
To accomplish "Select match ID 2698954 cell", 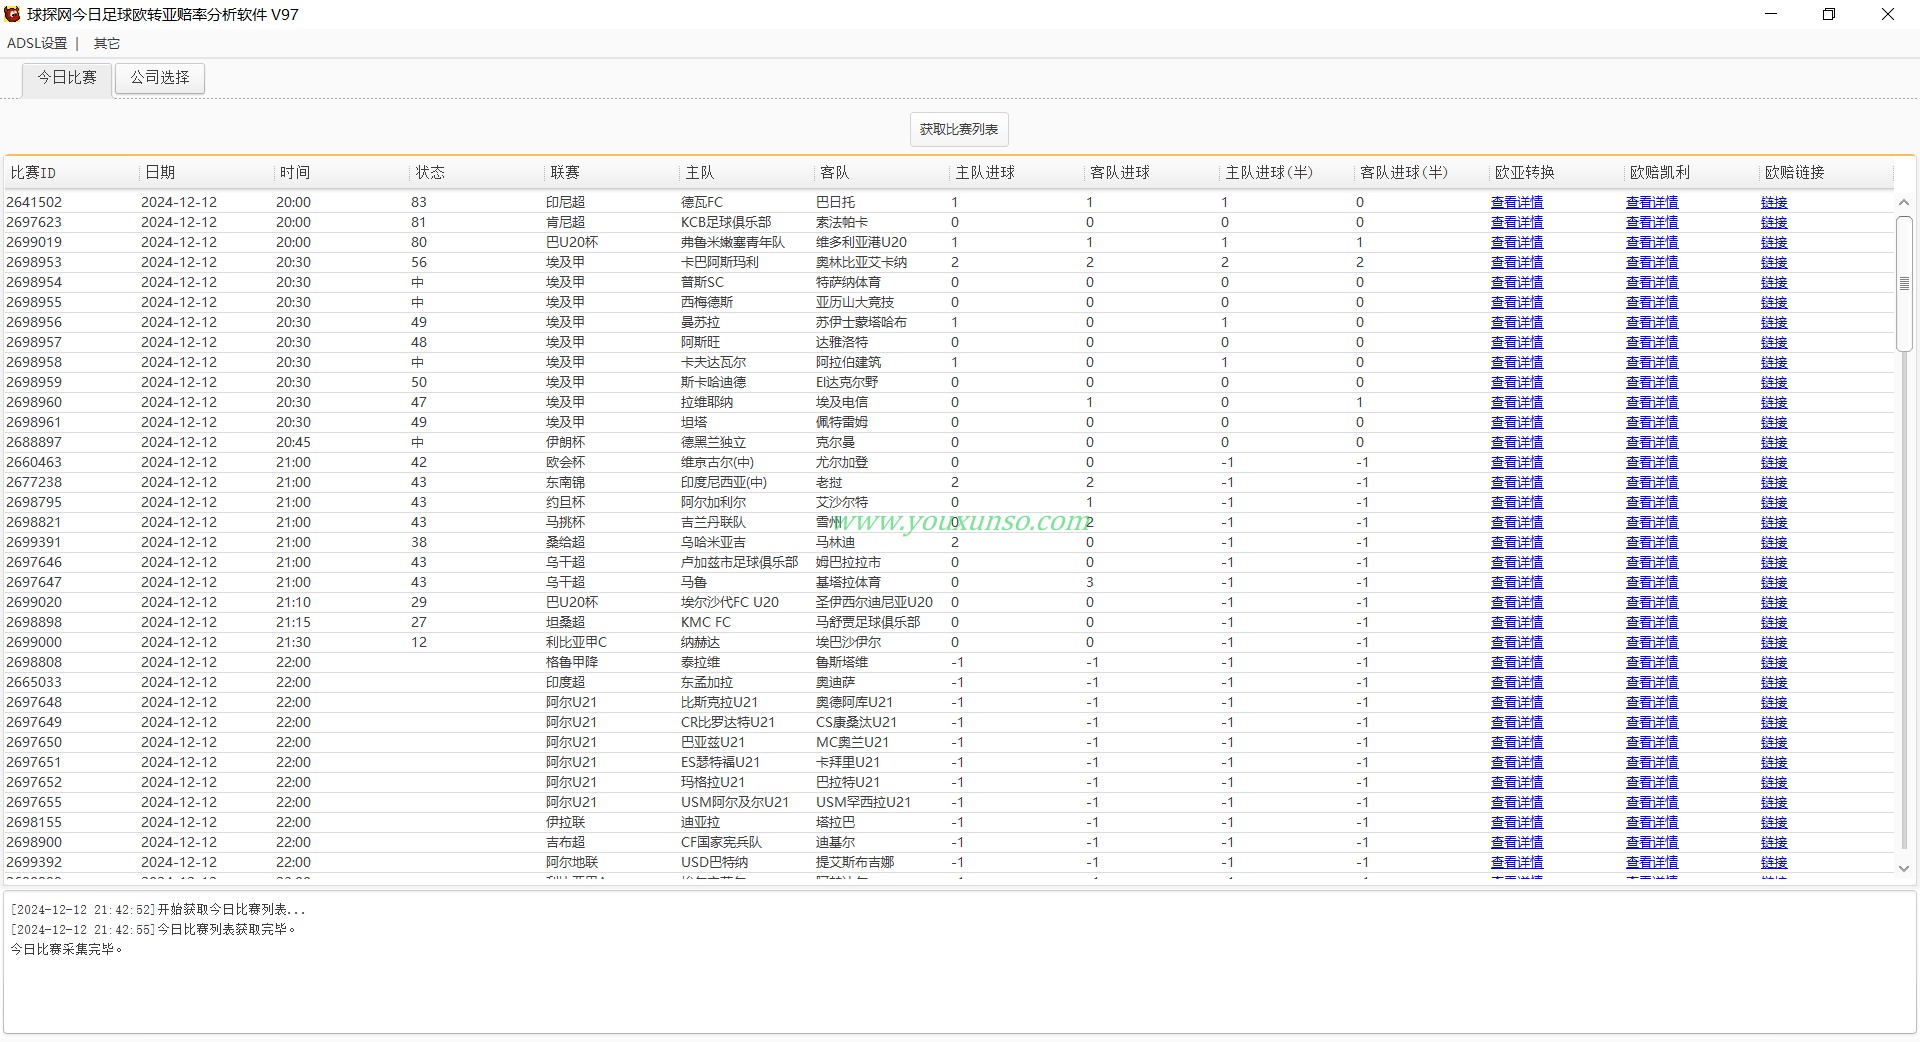I will [x=34, y=282].
